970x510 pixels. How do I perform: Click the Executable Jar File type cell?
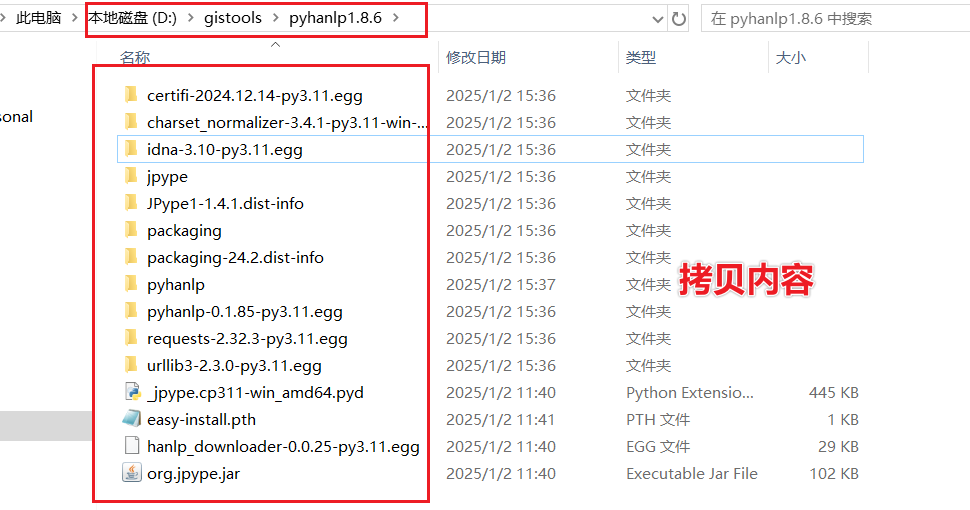click(x=692, y=473)
